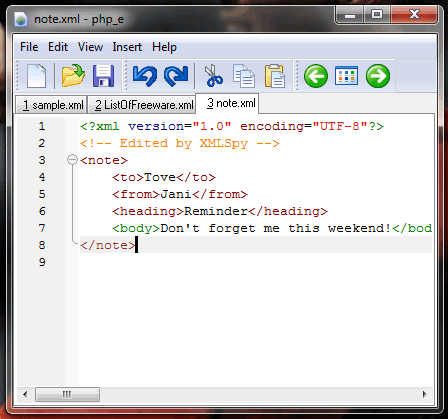Click line number 9 in the margin
Screen dimensions: 448x419
[42, 262]
